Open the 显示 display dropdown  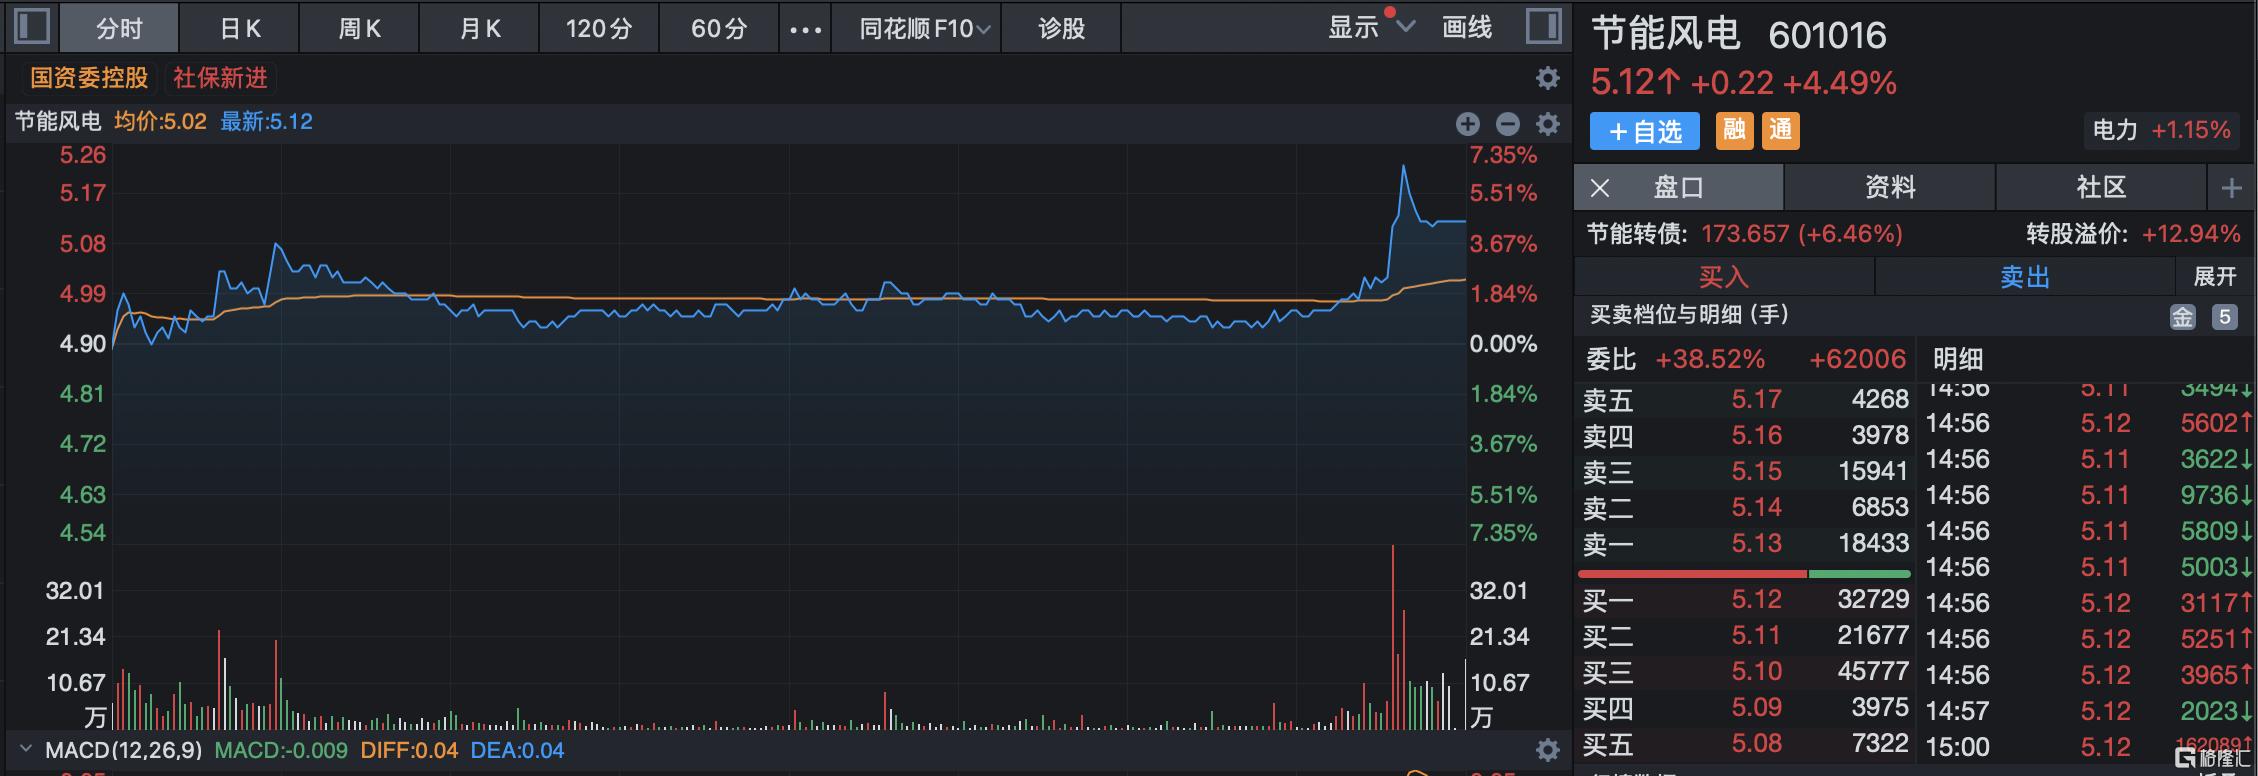[x=1371, y=28]
